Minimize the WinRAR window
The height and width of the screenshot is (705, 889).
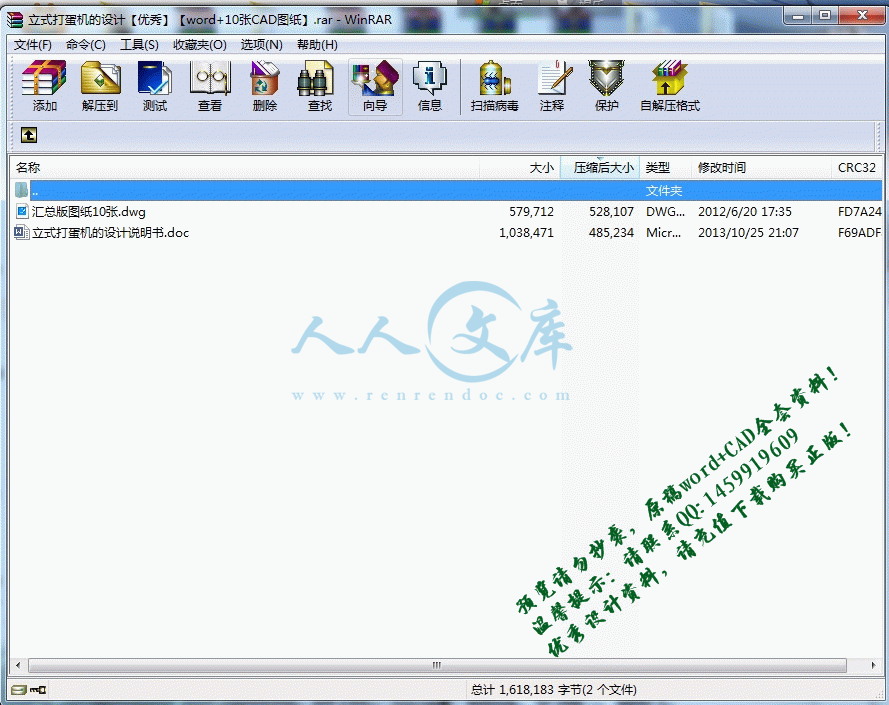coord(798,16)
